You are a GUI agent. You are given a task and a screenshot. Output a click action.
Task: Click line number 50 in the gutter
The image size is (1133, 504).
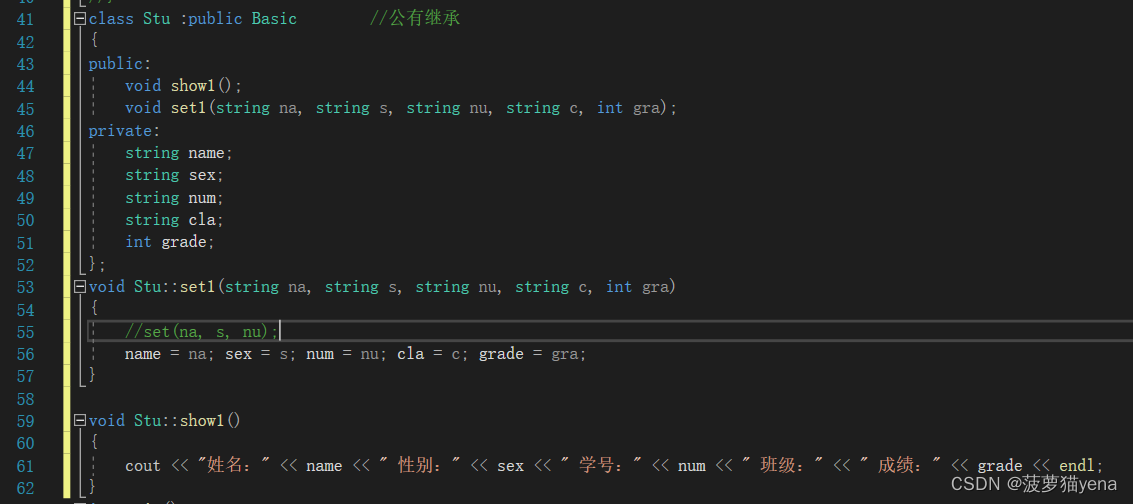point(25,220)
